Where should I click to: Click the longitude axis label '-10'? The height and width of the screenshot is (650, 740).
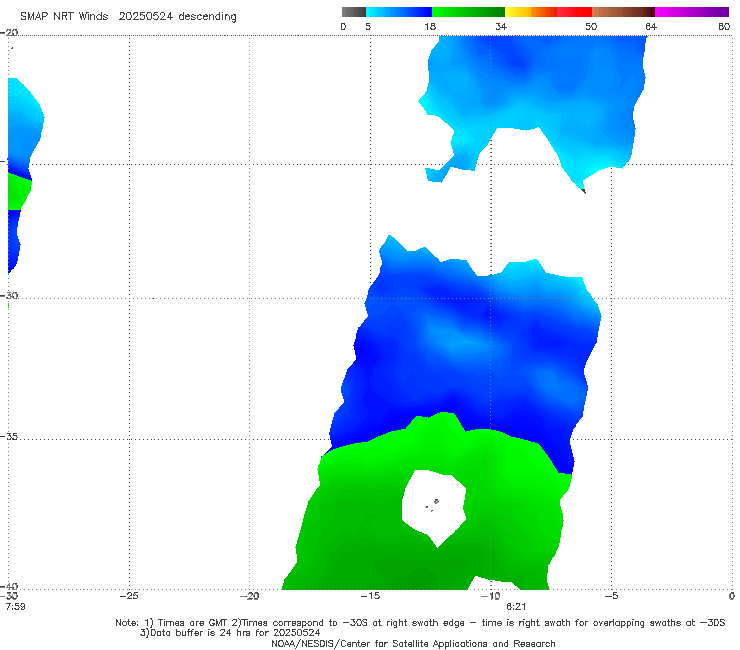[490, 596]
